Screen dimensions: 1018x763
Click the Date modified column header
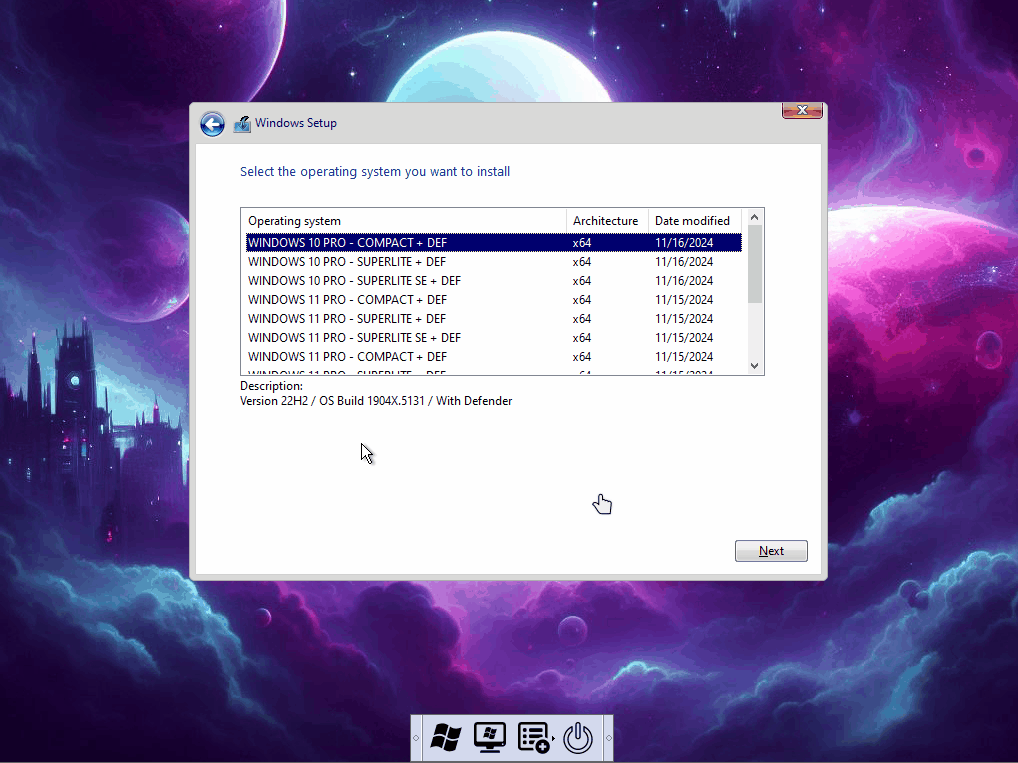(693, 220)
